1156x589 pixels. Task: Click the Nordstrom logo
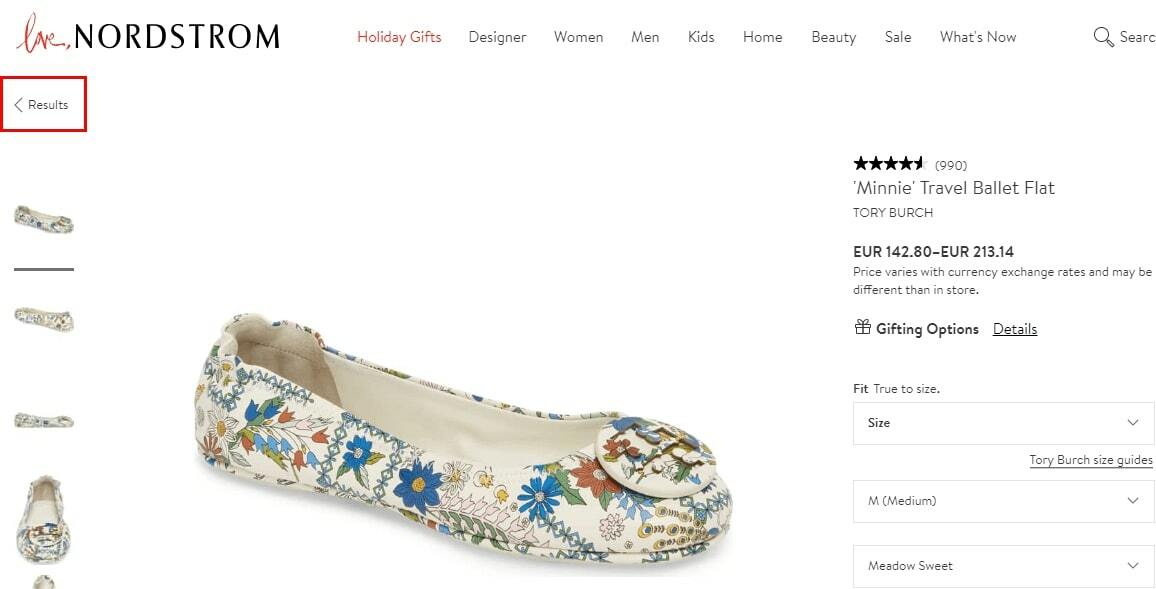148,34
